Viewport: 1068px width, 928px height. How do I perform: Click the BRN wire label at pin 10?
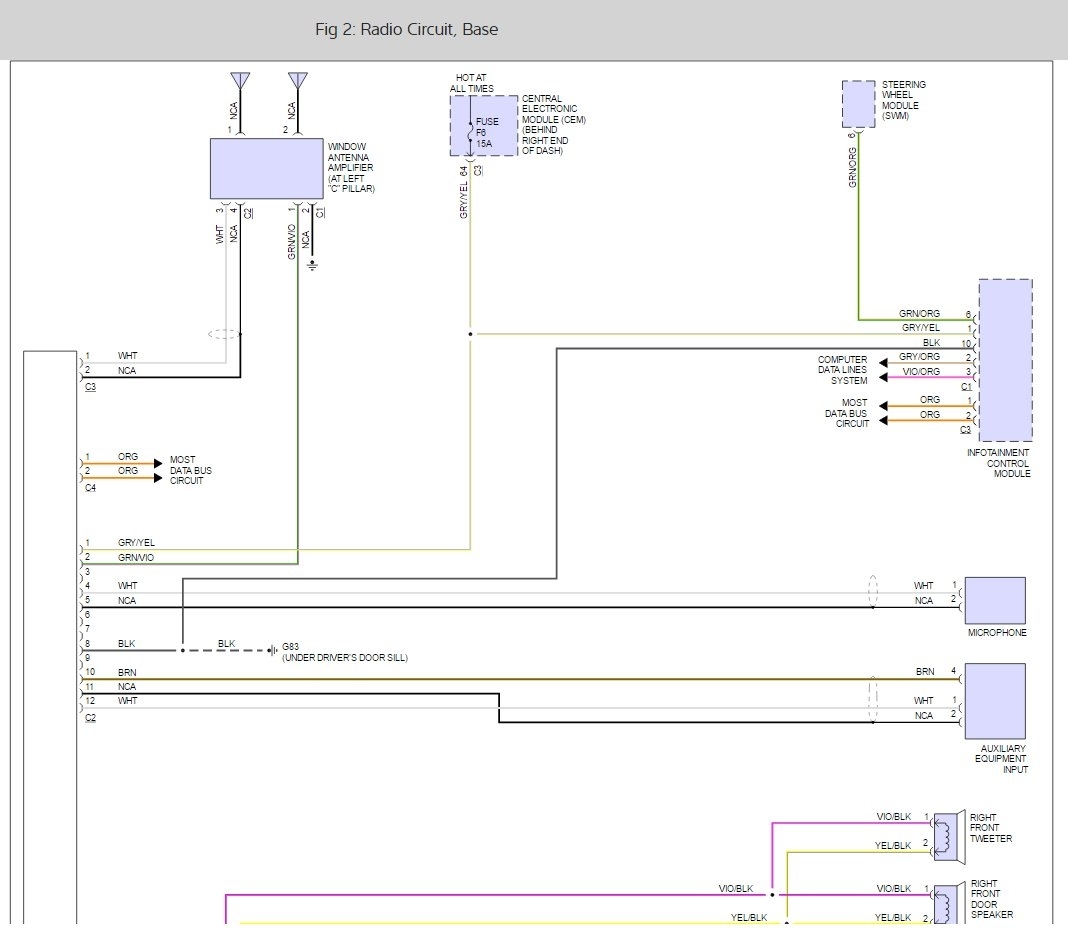[x=127, y=673]
